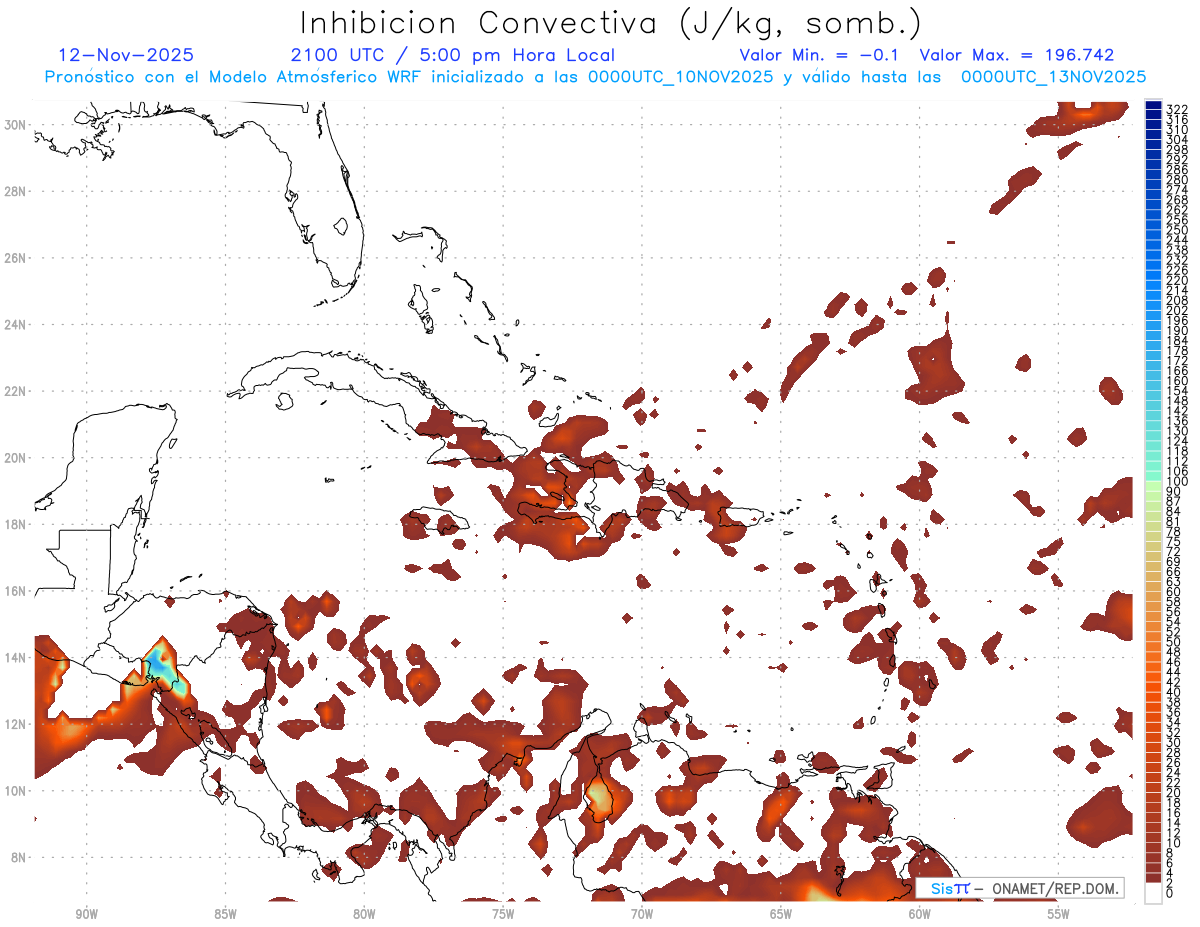Select the '0000UTC_13NOV2025' valid-until time
This screenshot has height=927, width=1200.
[1054, 77]
